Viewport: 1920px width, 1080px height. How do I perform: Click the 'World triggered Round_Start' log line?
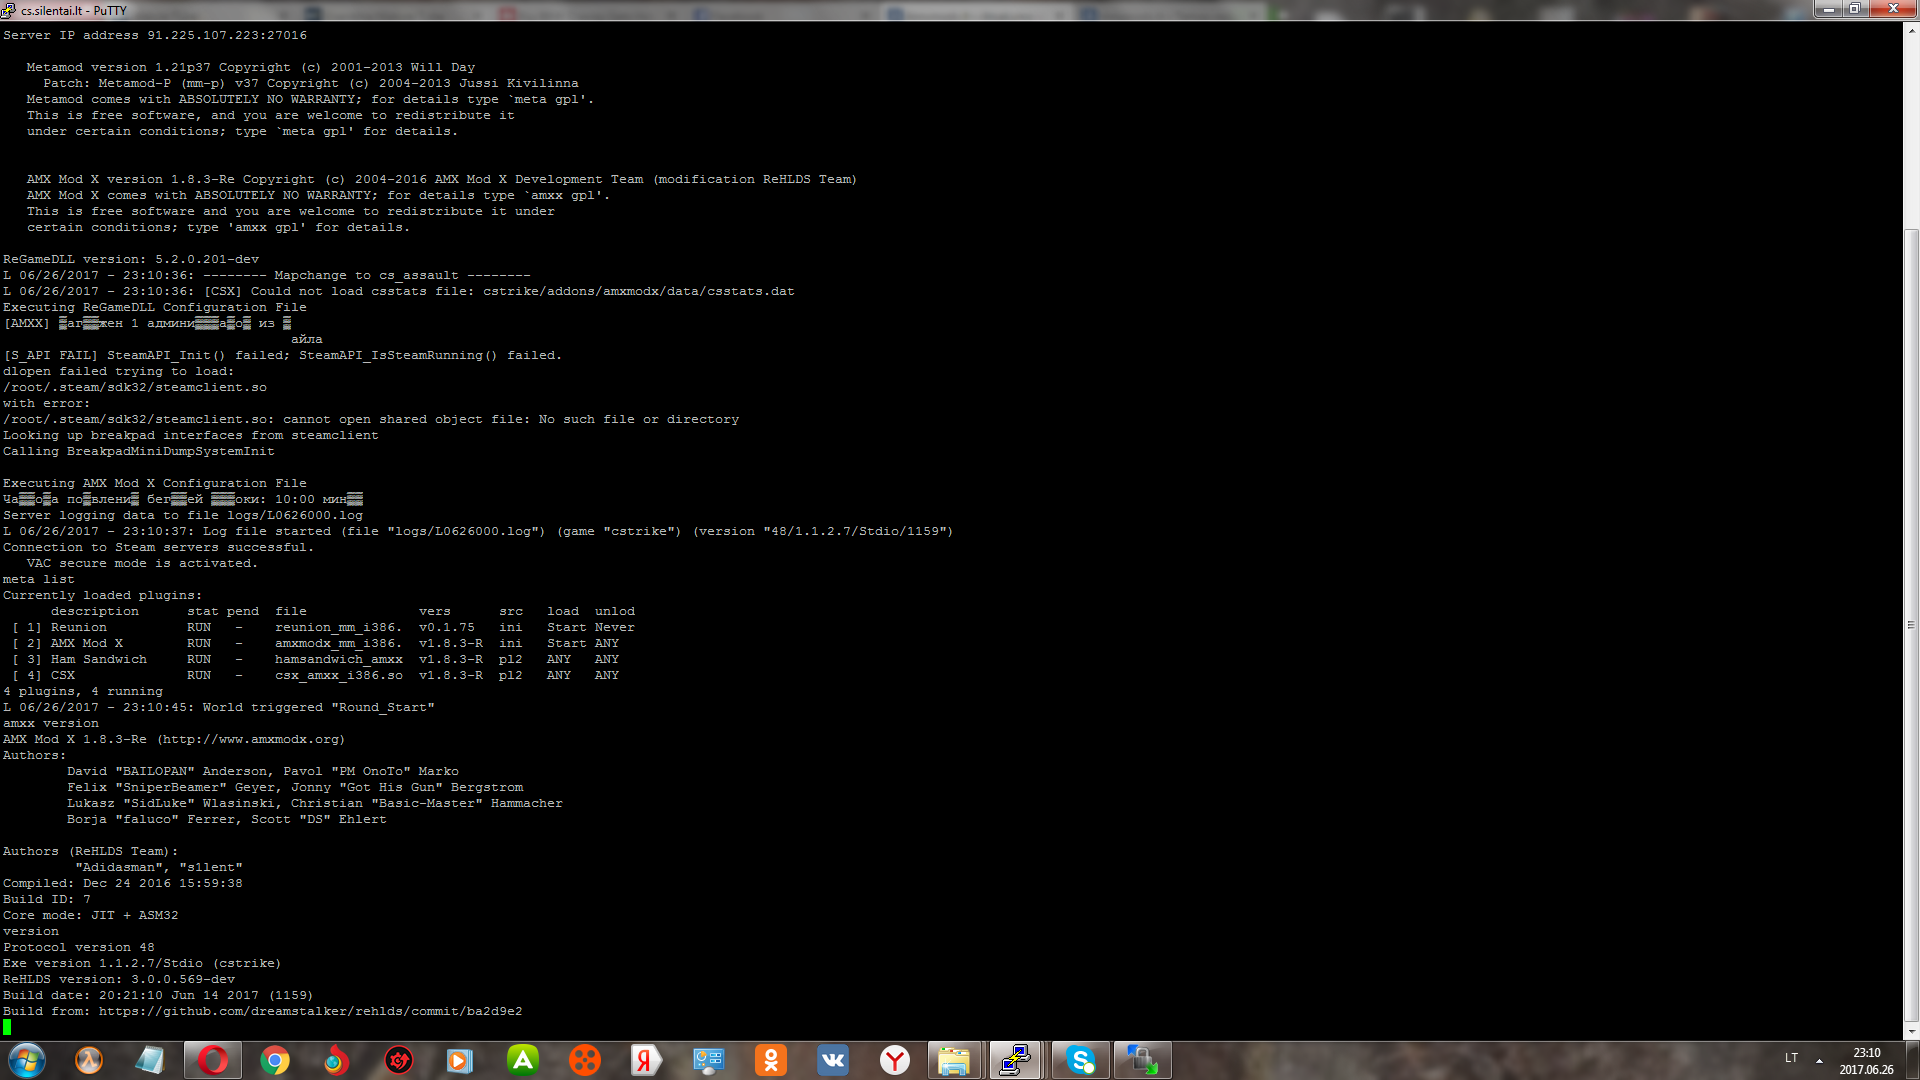219,707
